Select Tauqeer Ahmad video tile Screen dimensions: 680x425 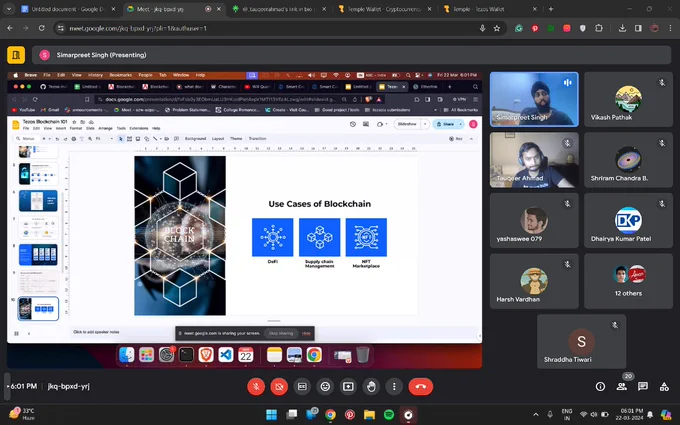(x=534, y=160)
